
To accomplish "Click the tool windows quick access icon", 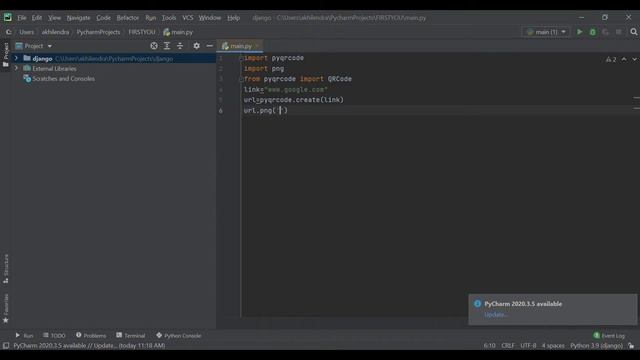I will (x=6, y=346).
